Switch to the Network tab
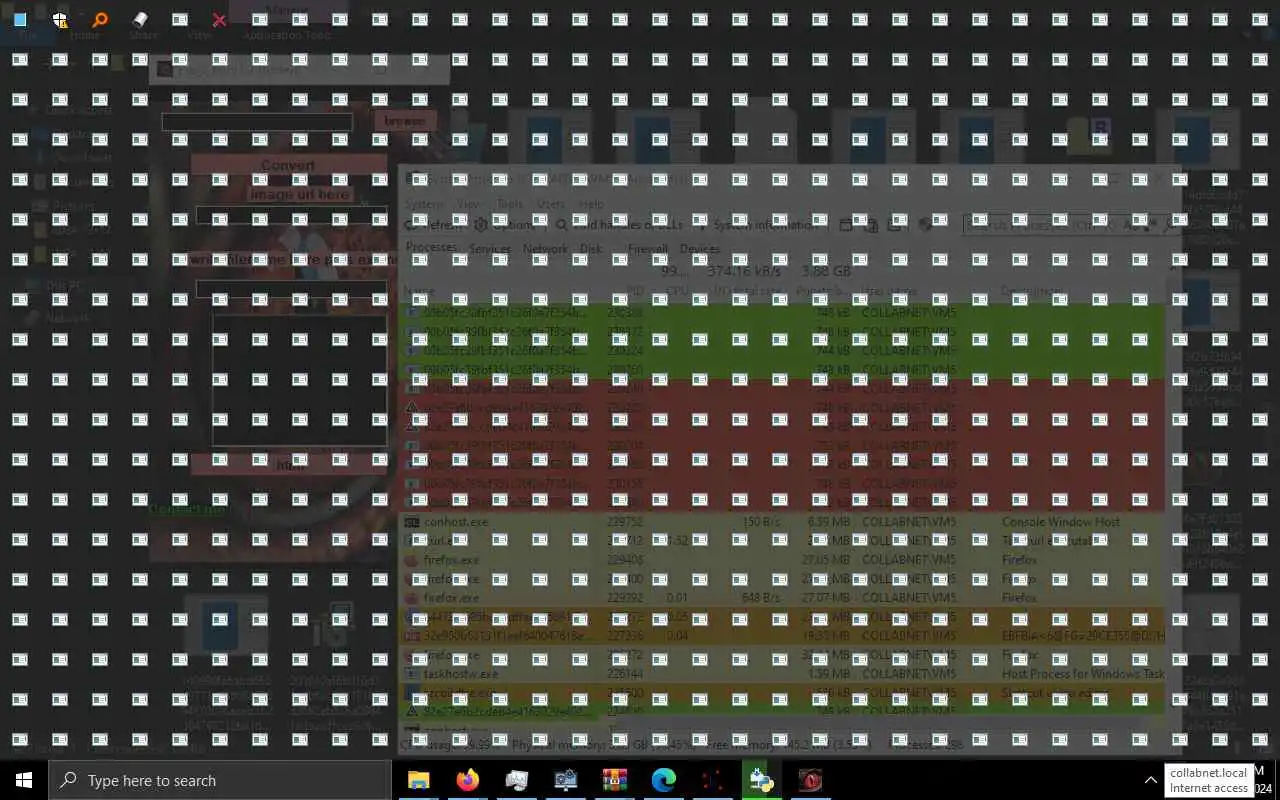This screenshot has width=1280, height=800. point(545,249)
